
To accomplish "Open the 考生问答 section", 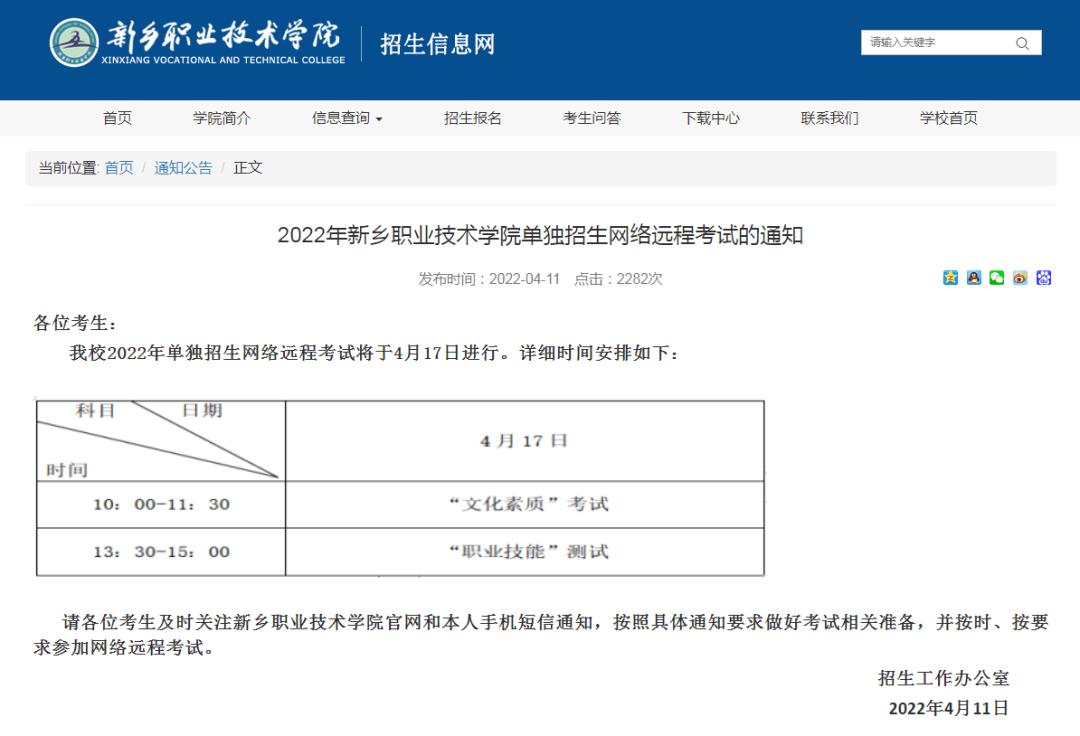I will [x=591, y=118].
